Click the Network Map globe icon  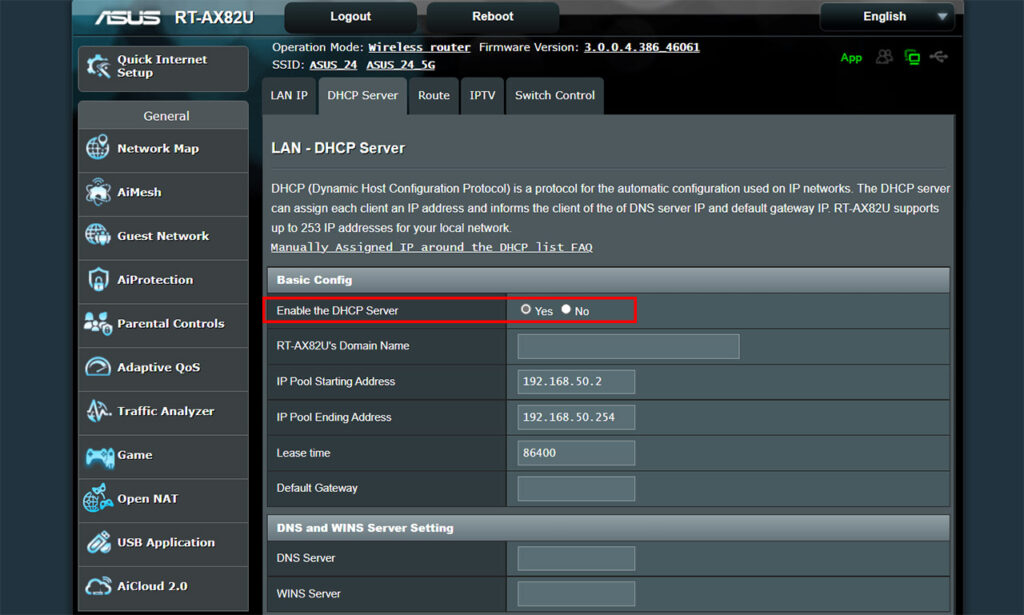(98, 148)
